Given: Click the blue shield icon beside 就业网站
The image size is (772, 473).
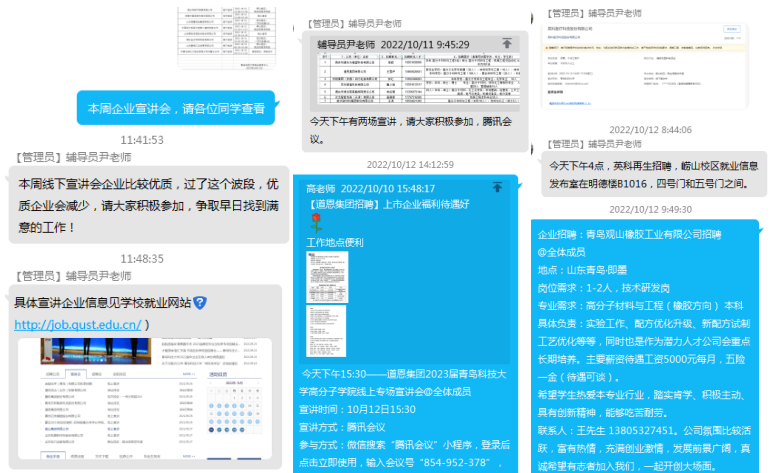Looking at the screenshot, I should coord(200,302).
